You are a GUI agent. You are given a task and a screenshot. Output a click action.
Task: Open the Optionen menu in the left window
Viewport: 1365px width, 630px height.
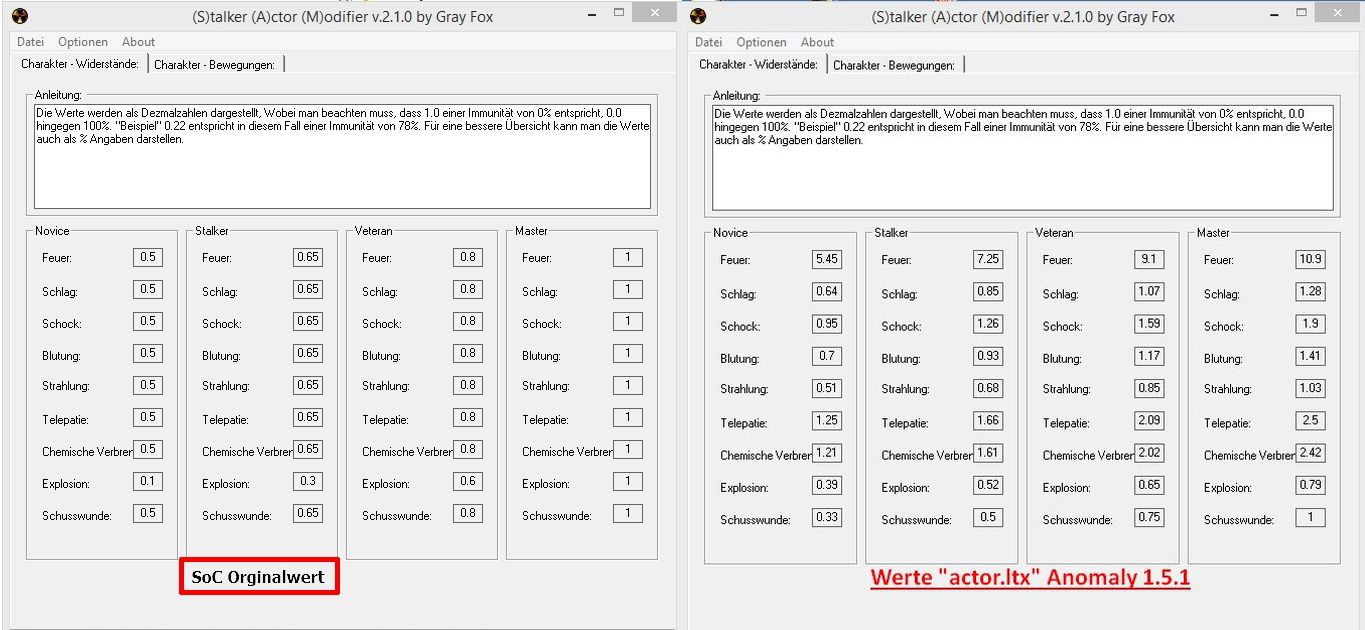pyautogui.click(x=83, y=42)
